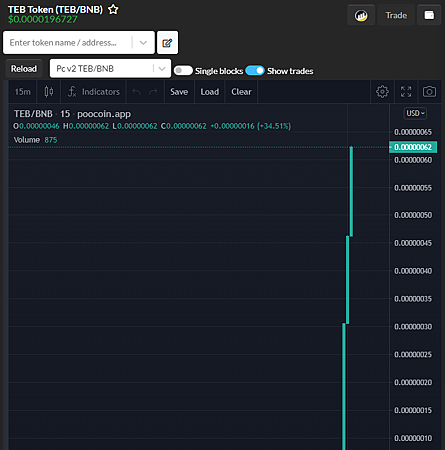This screenshot has width=445, height=450.
Task: Switch the chart to fullscreen mode
Action: [406, 92]
